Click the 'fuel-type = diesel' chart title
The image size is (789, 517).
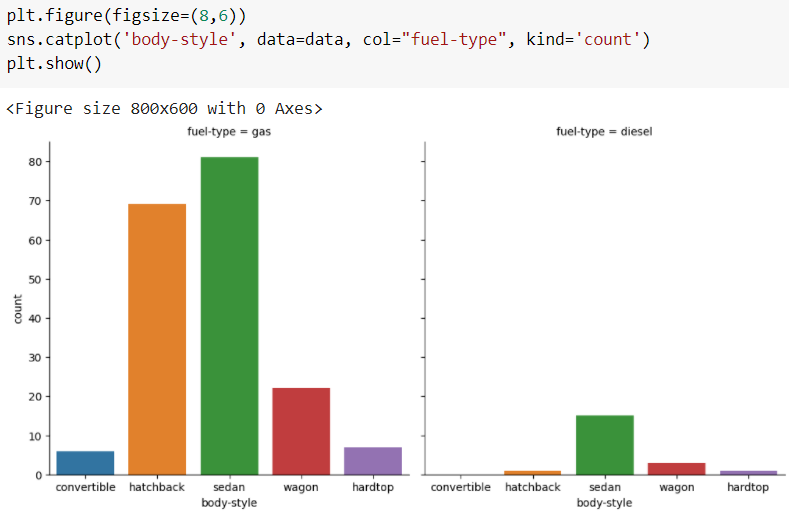(x=604, y=131)
